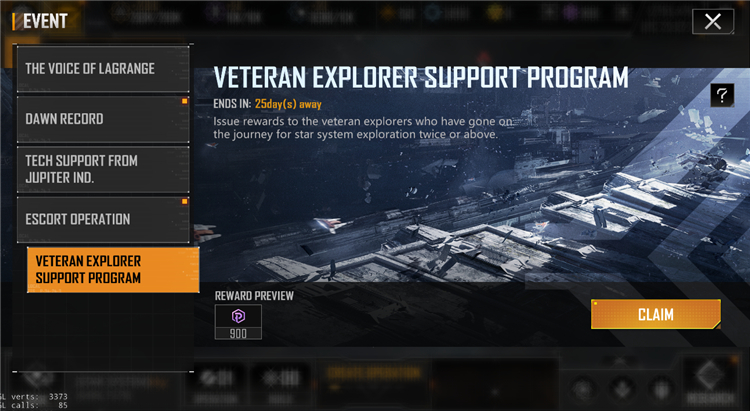The height and width of the screenshot is (411, 750).
Task: Click the Veteran Explorer Support Program banner heading
Action: pyautogui.click(x=421, y=78)
